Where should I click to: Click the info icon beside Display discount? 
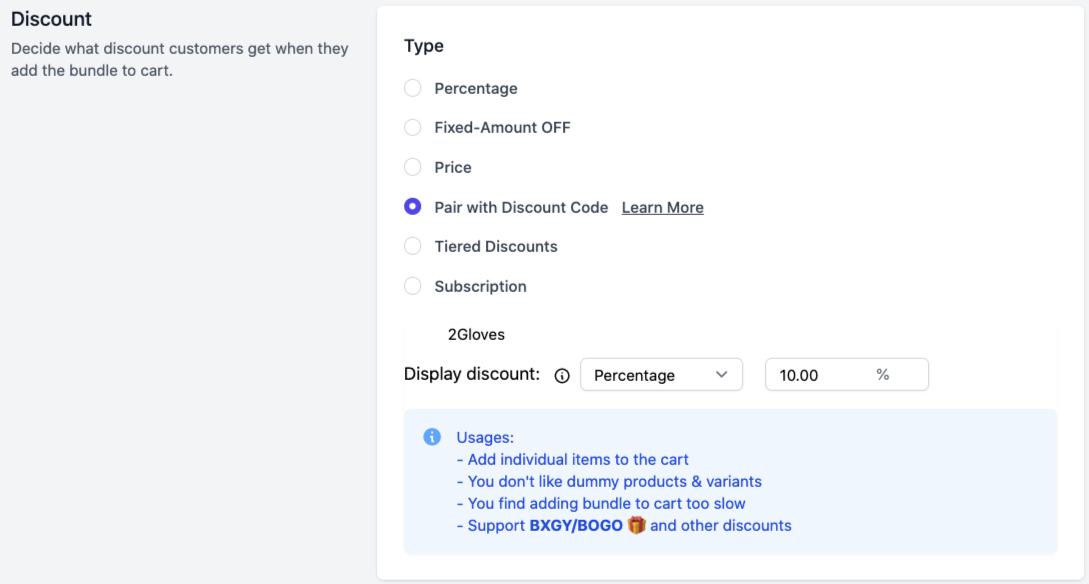(562, 376)
